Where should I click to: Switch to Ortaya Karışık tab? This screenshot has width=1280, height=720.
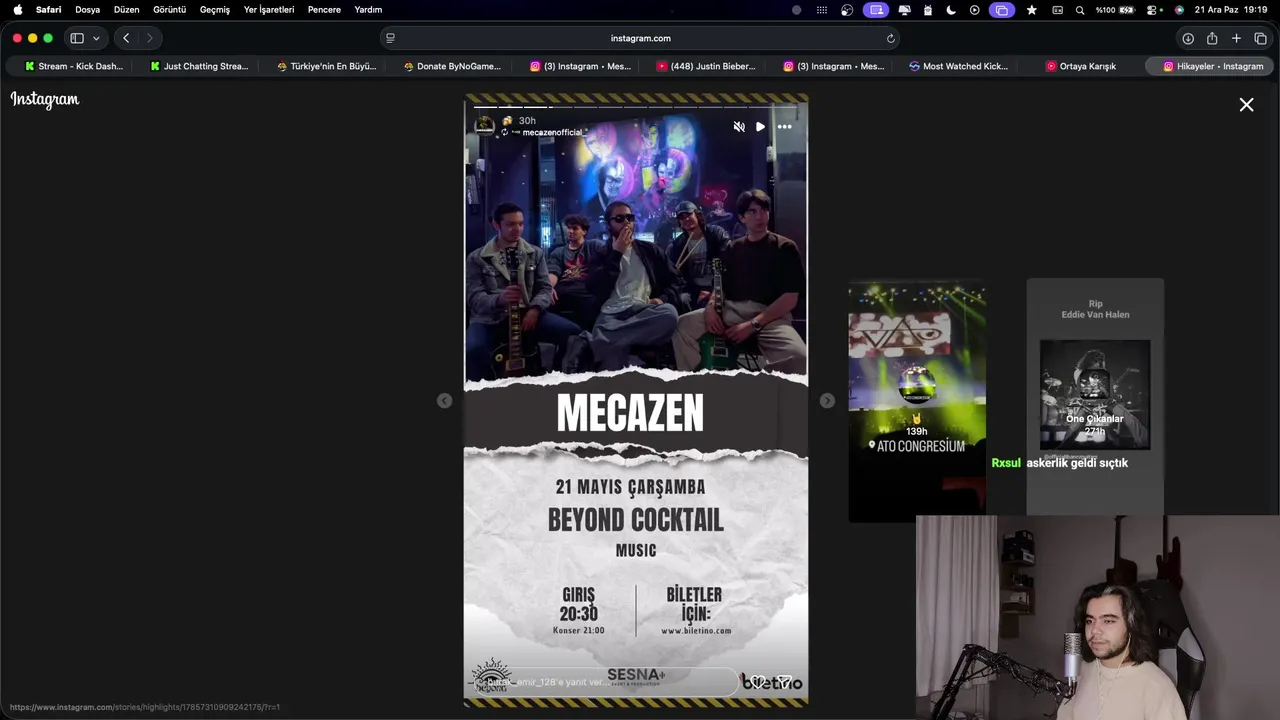click(1081, 66)
